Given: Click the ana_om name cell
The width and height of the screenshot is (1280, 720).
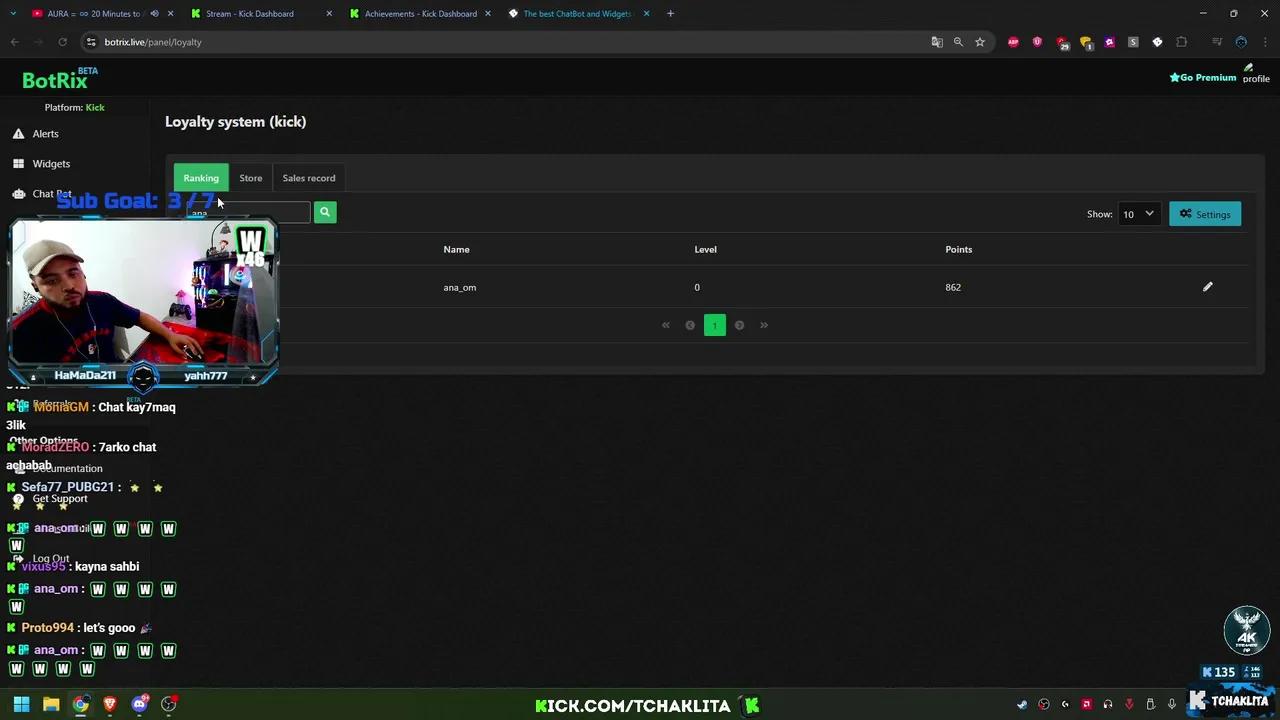Looking at the screenshot, I should click(460, 287).
